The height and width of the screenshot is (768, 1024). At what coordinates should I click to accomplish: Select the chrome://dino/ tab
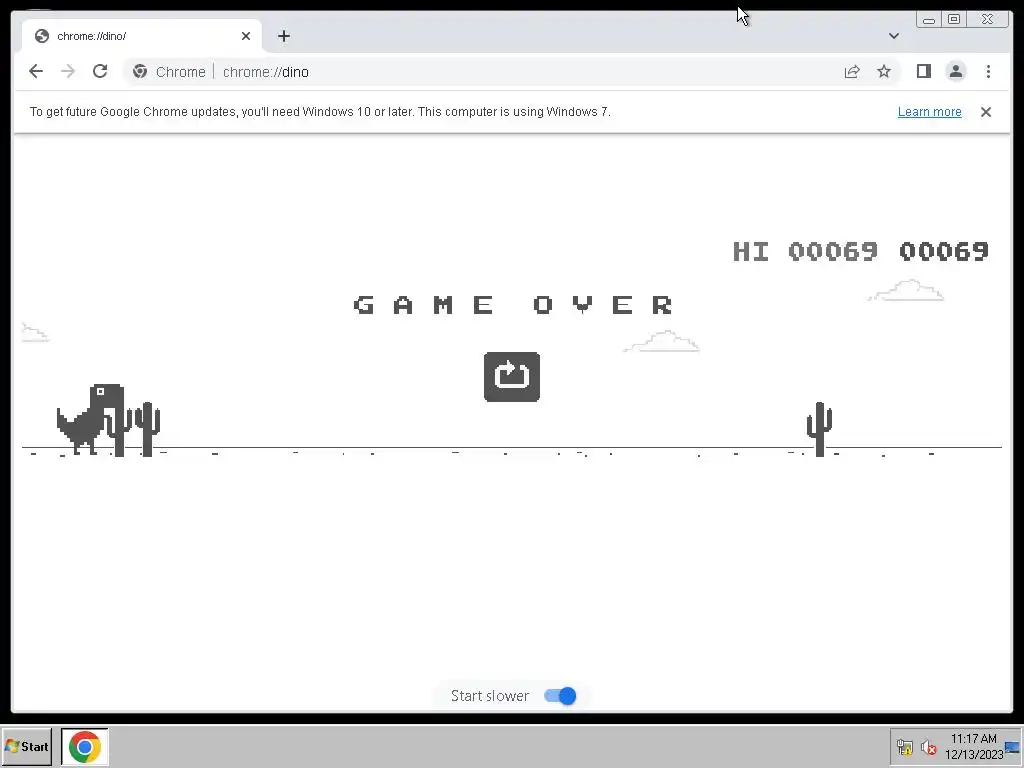pos(142,36)
